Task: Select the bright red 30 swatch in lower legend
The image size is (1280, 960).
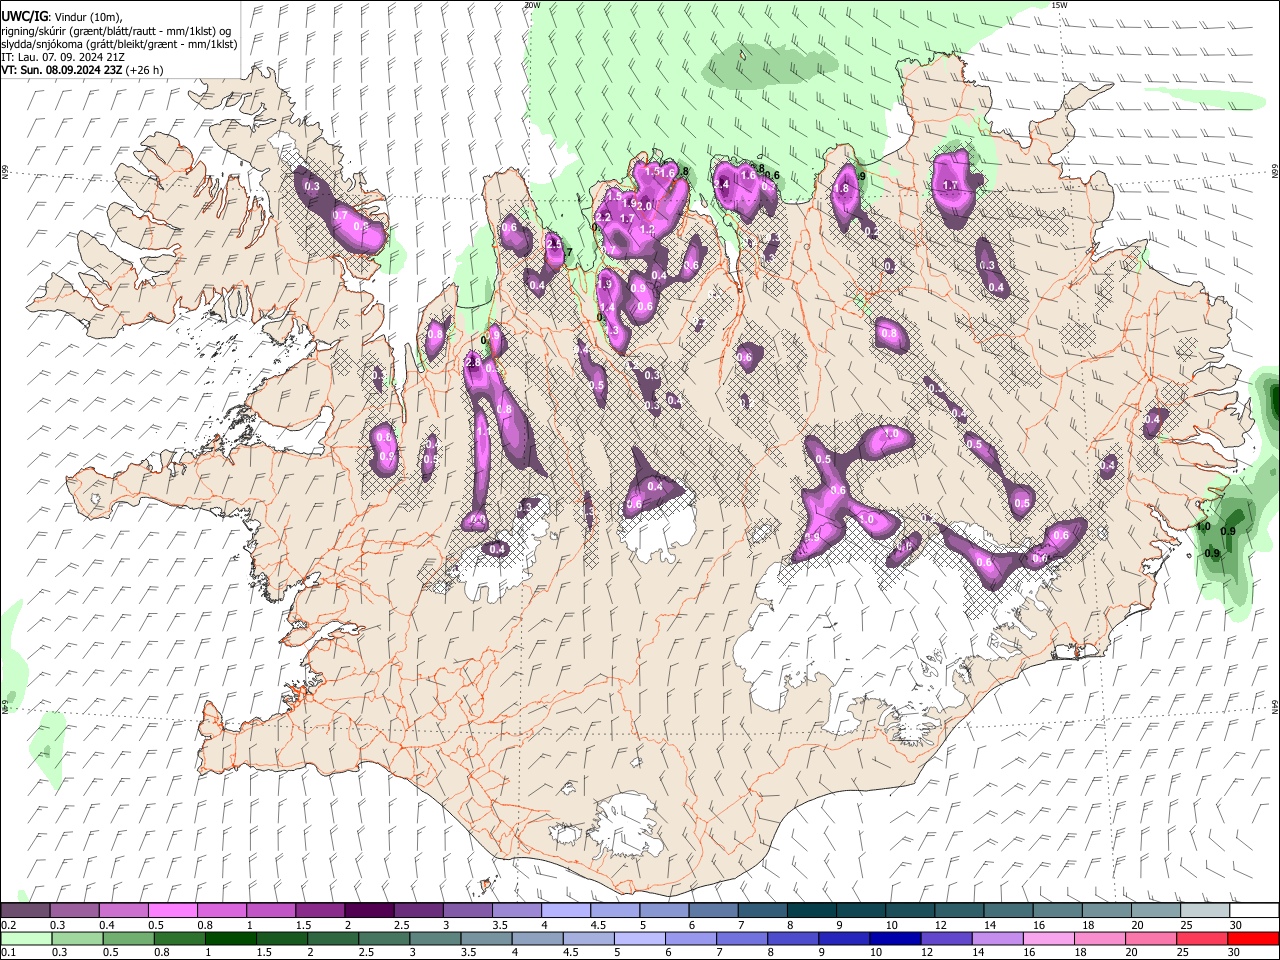Action: coord(1253,938)
